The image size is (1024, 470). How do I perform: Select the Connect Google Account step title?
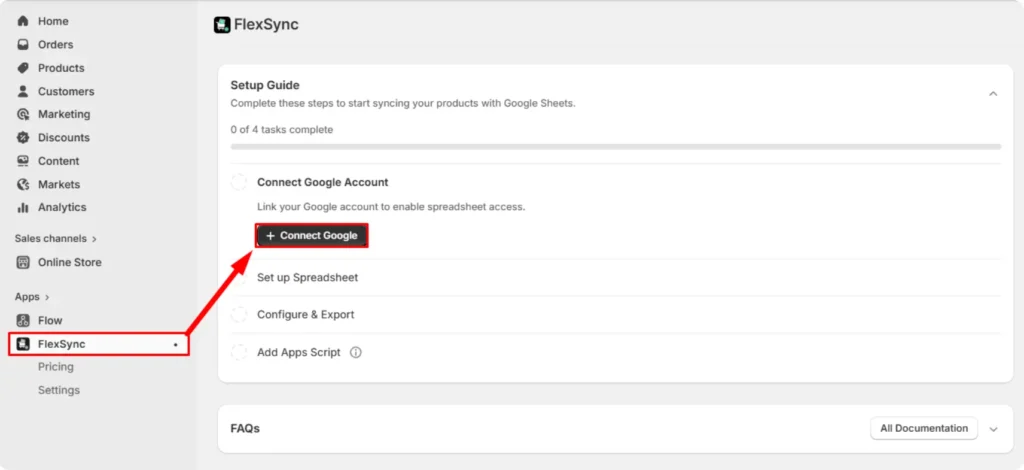[323, 182]
